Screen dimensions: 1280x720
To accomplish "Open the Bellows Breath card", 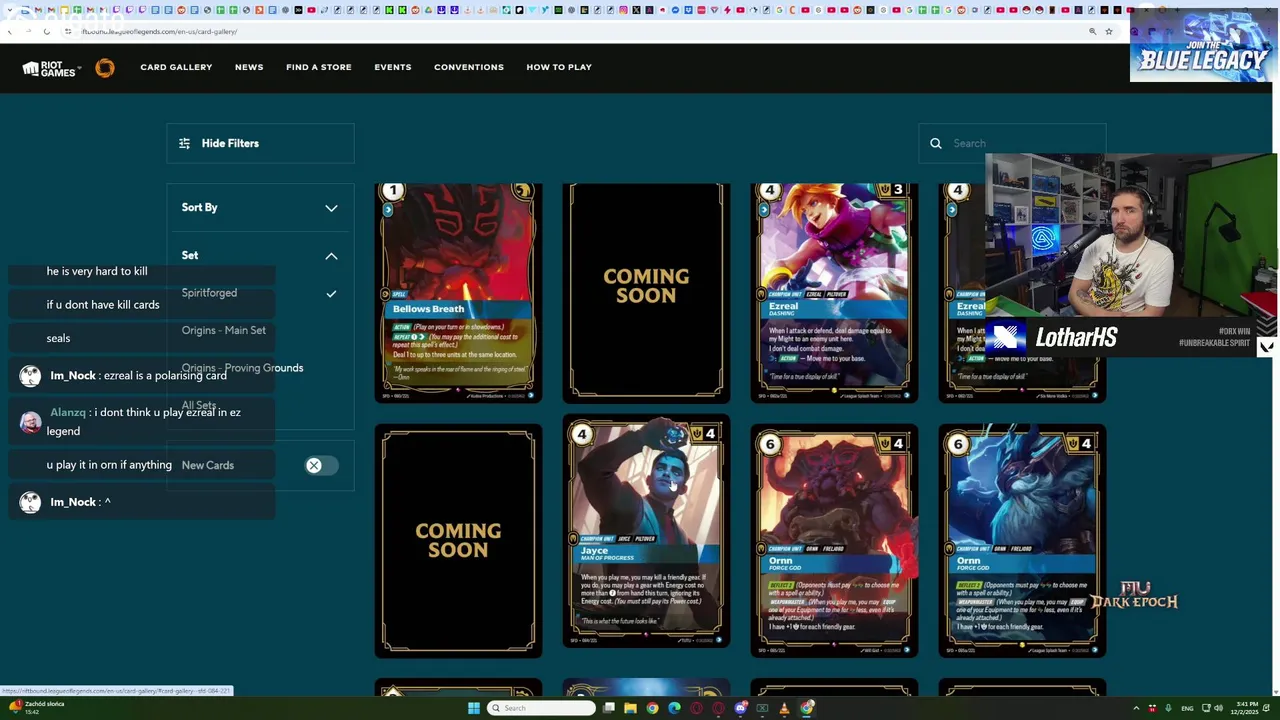I will point(458,293).
